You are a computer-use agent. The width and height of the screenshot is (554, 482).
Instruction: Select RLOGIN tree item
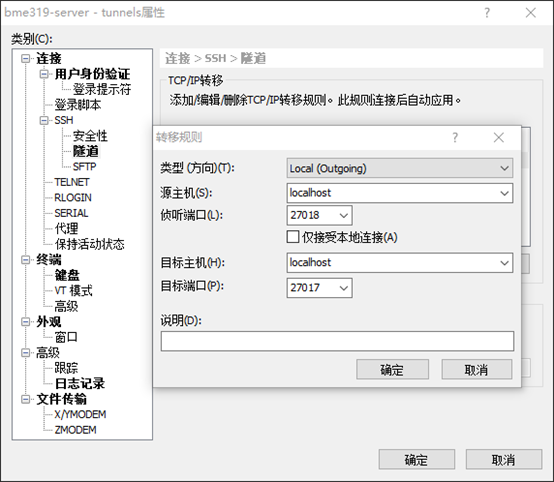[x=73, y=198]
